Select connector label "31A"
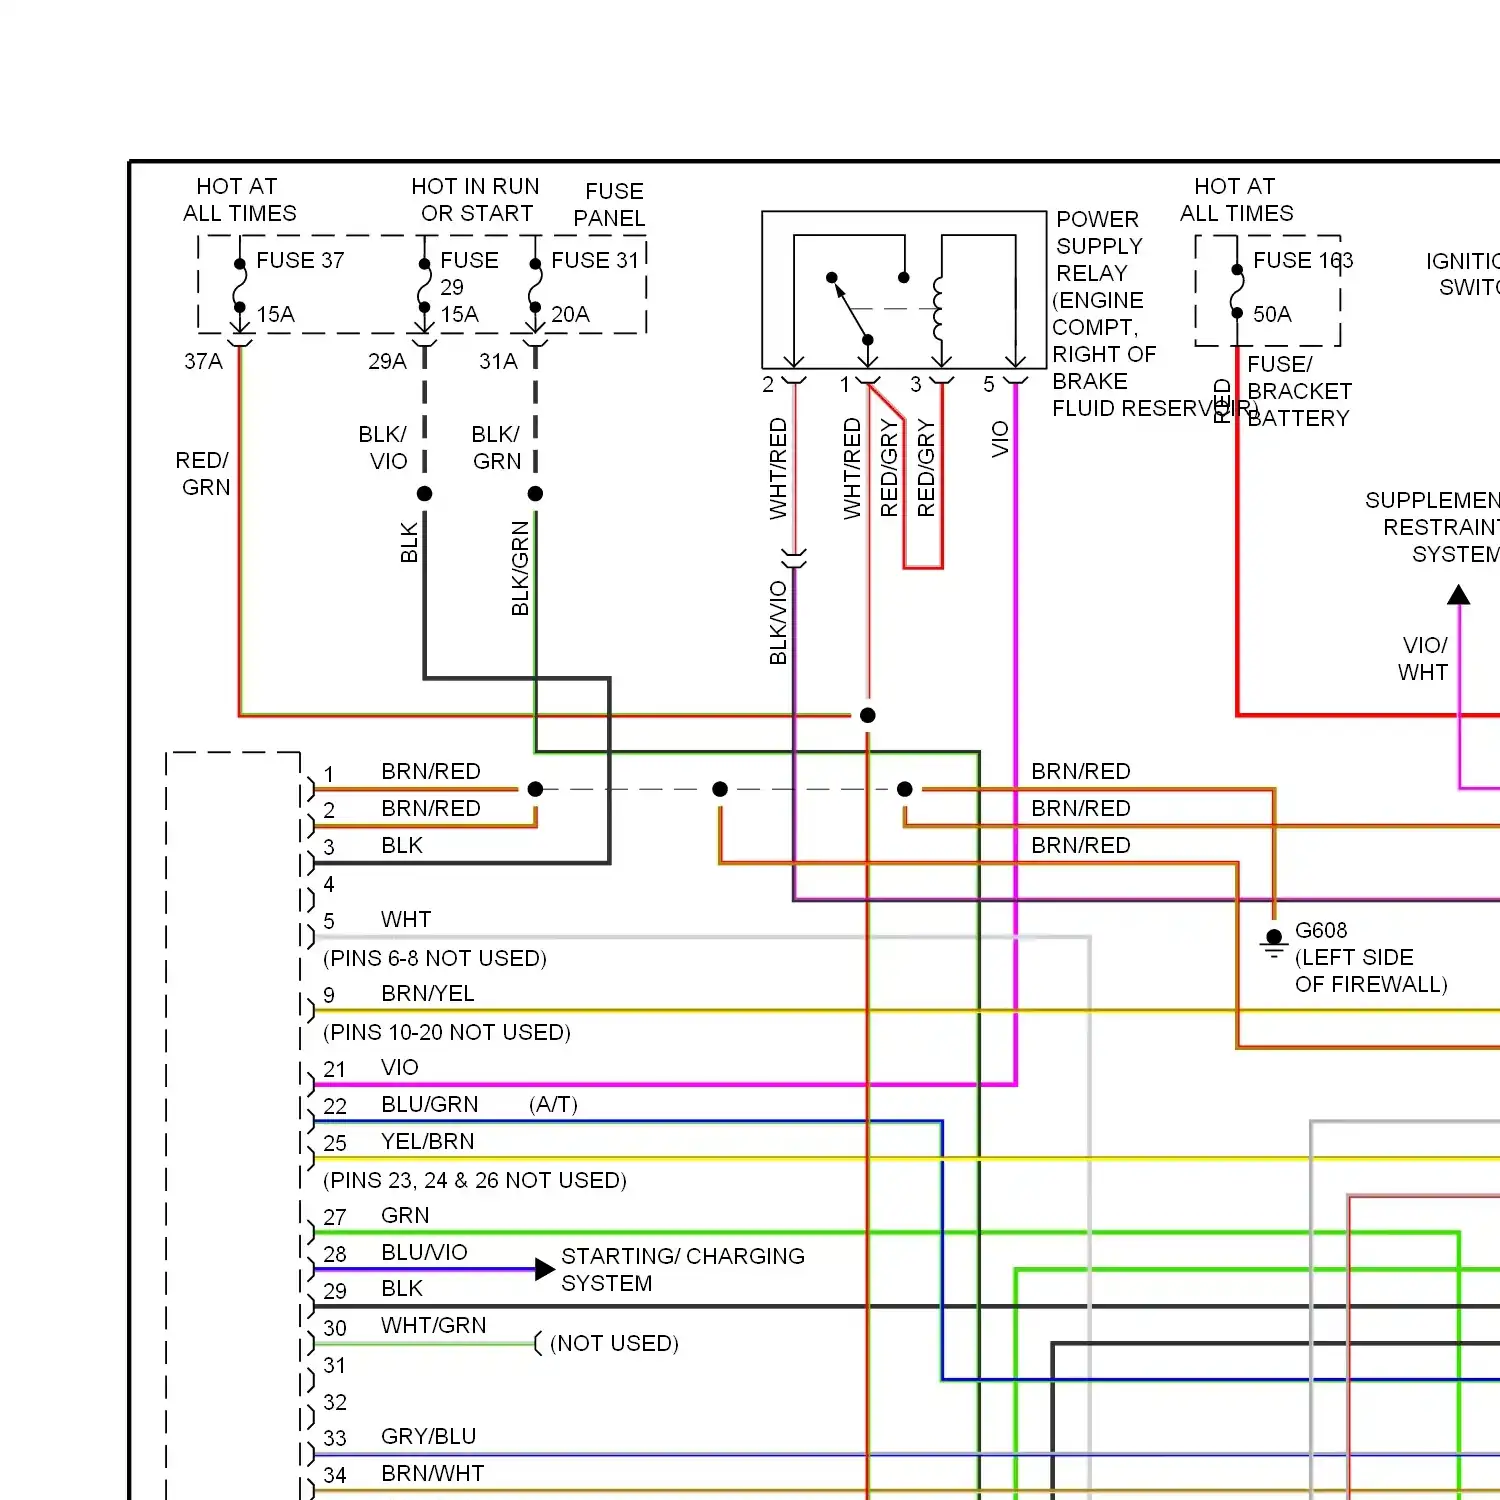 (x=498, y=362)
